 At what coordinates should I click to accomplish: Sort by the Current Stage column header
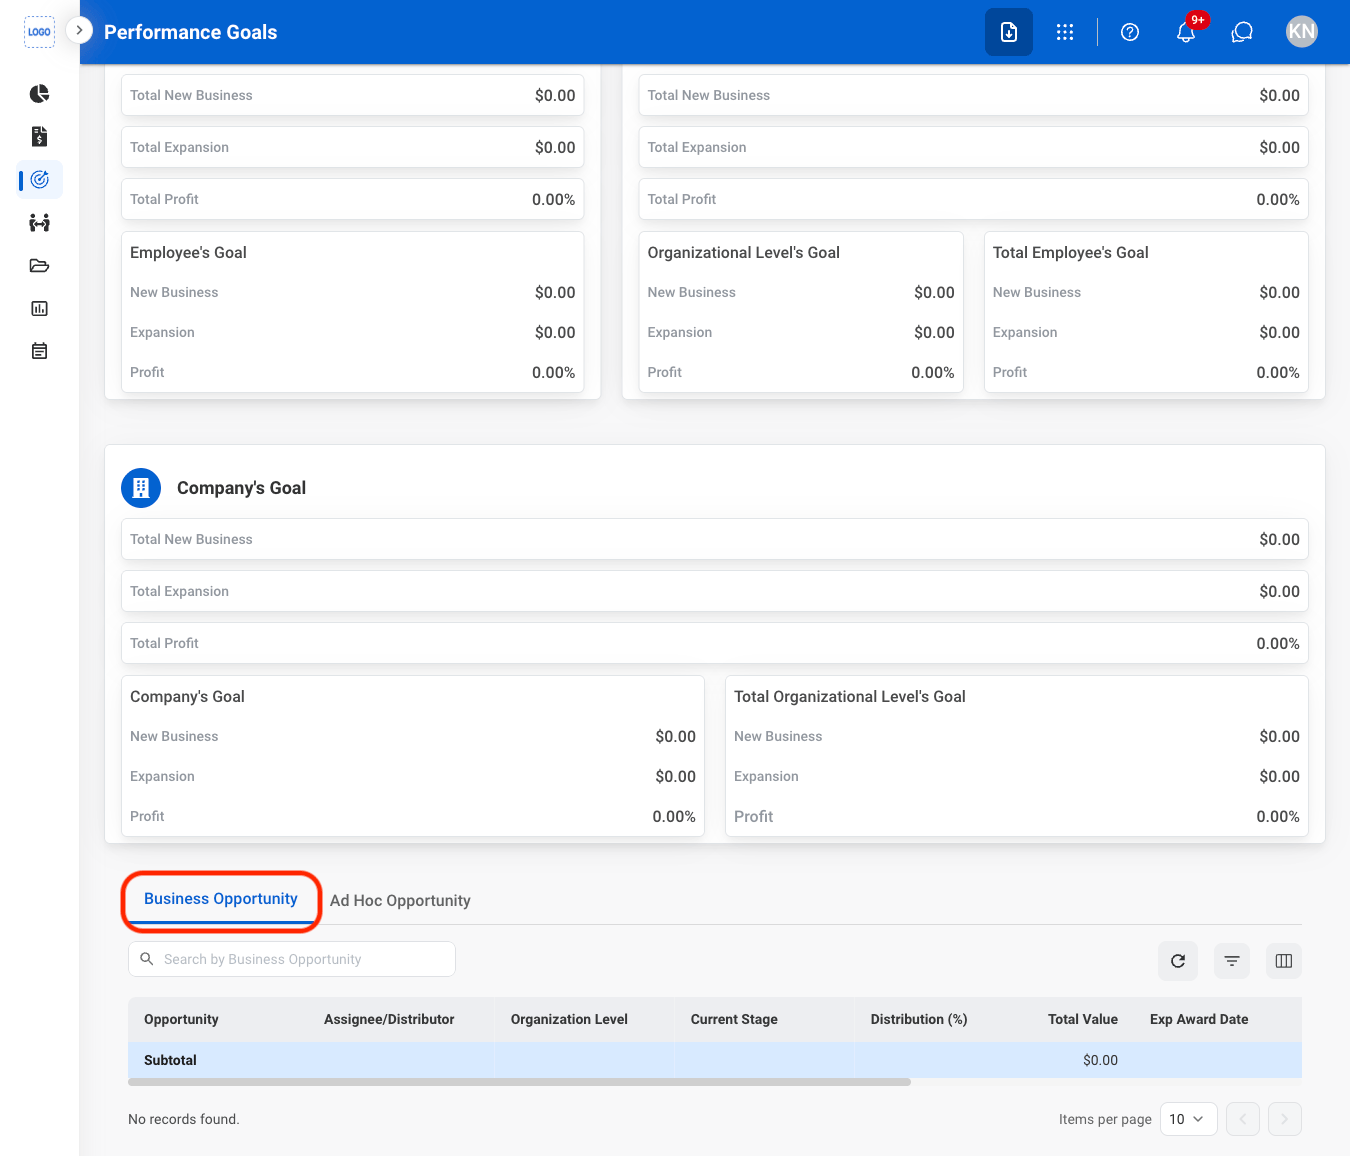click(x=734, y=1019)
